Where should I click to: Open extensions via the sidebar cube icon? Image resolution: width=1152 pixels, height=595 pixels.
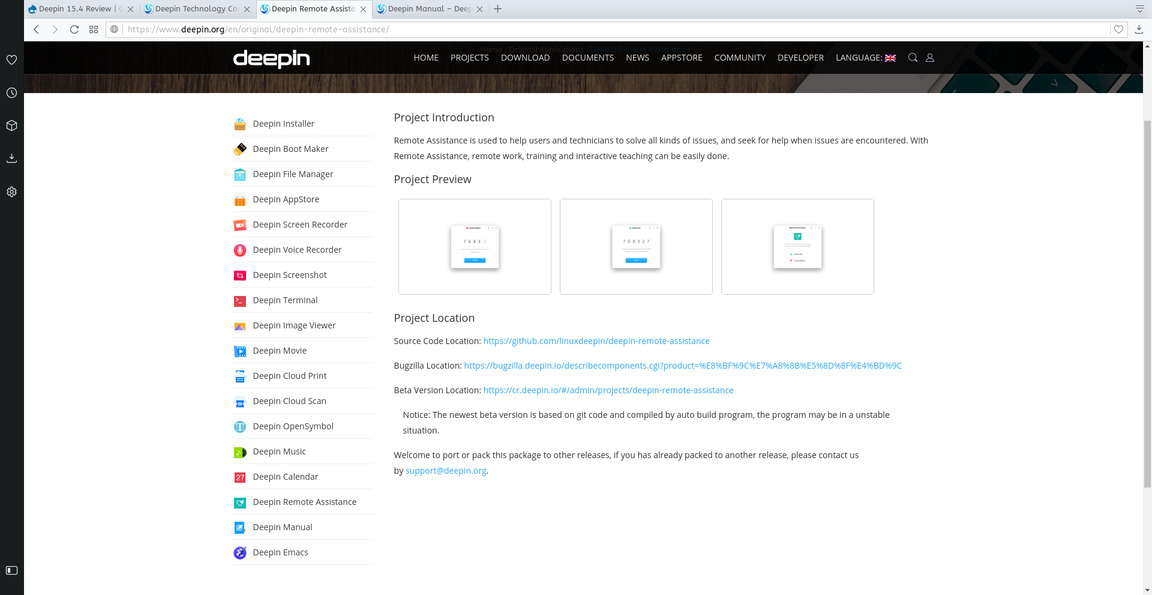point(12,126)
